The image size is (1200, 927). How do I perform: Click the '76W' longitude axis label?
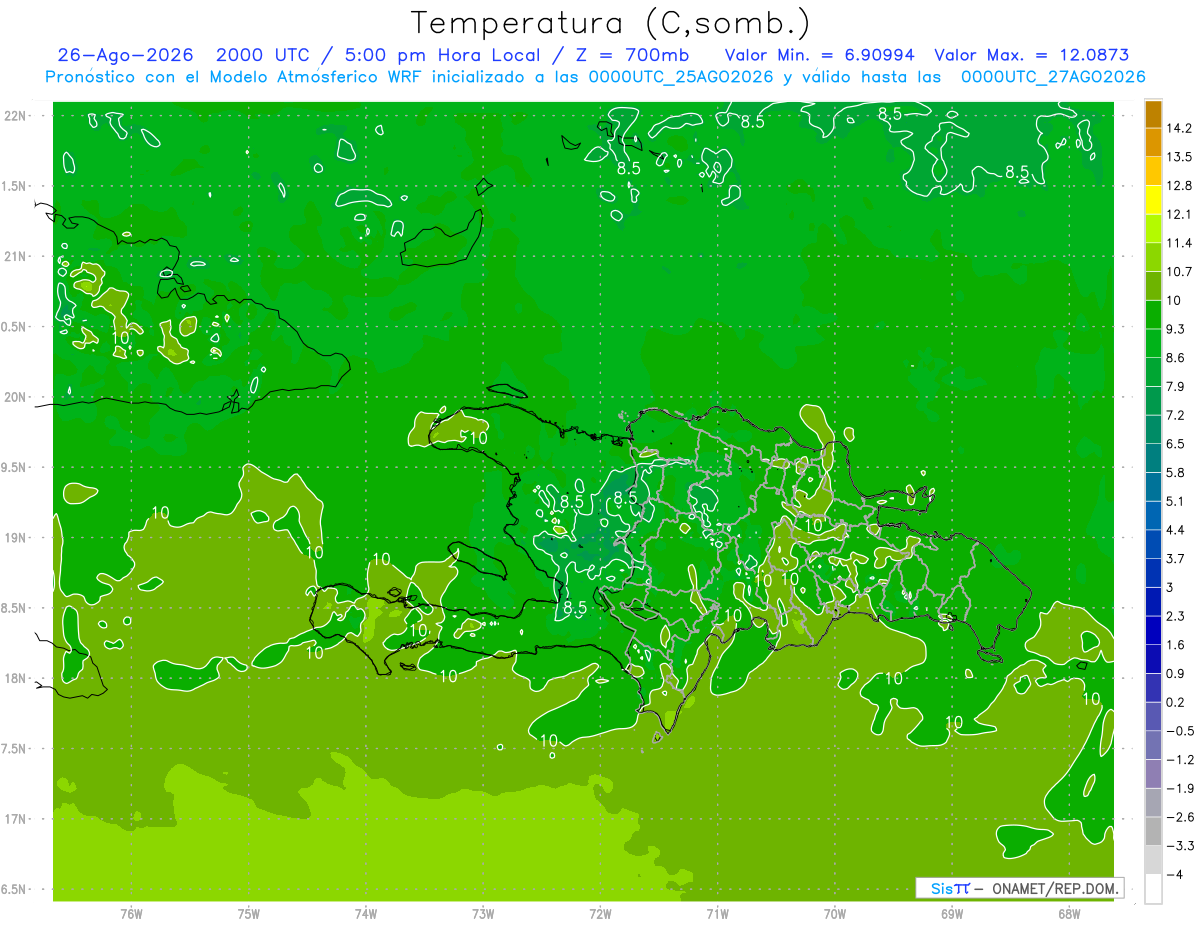click(x=131, y=914)
